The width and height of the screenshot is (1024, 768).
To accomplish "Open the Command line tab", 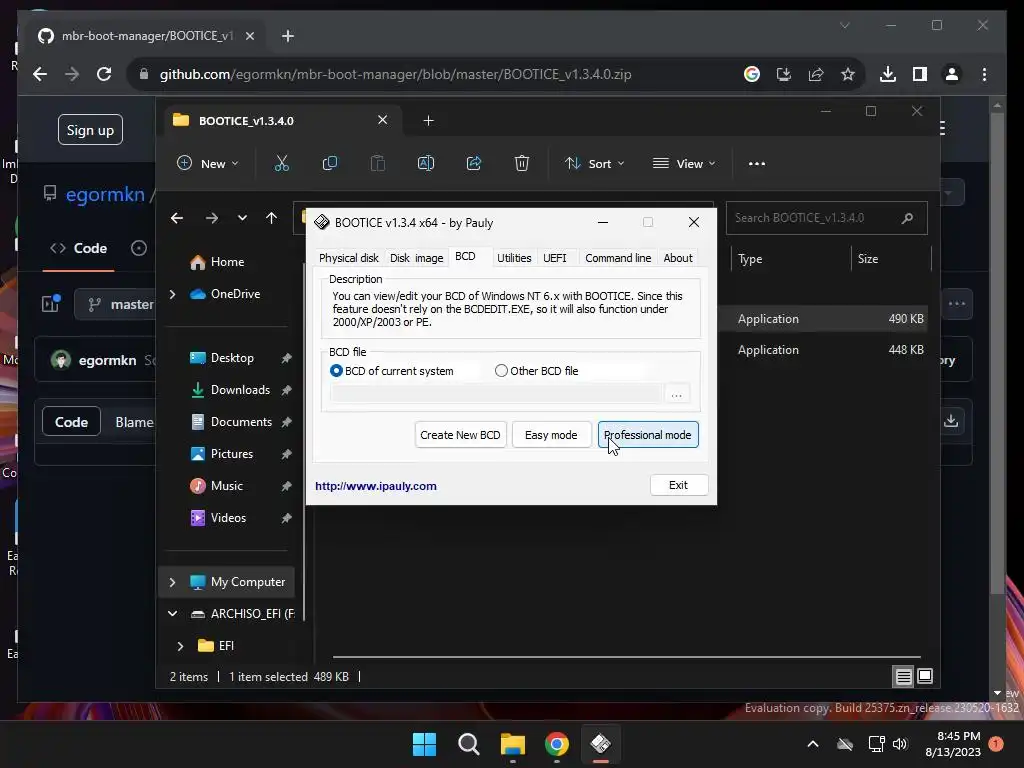I will click(618, 258).
